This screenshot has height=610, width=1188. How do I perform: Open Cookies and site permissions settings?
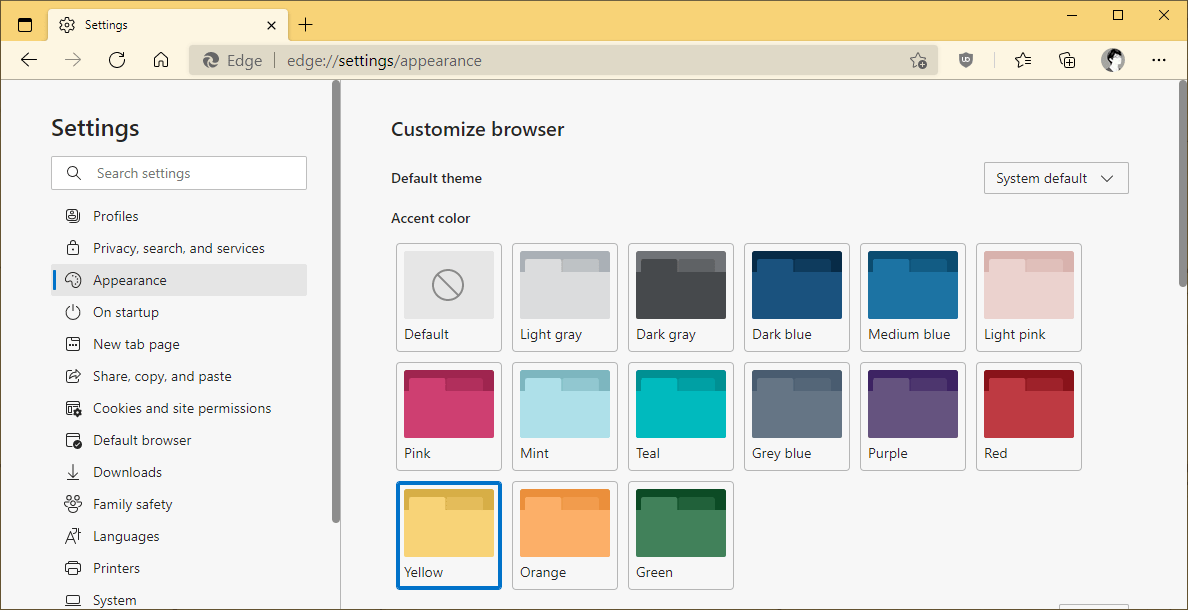tap(182, 407)
